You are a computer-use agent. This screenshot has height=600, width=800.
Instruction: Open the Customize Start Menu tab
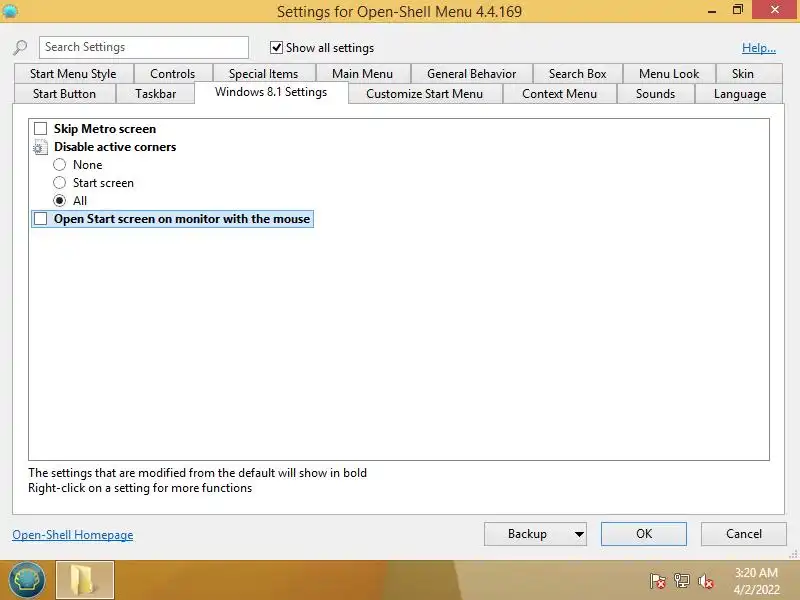(424, 94)
